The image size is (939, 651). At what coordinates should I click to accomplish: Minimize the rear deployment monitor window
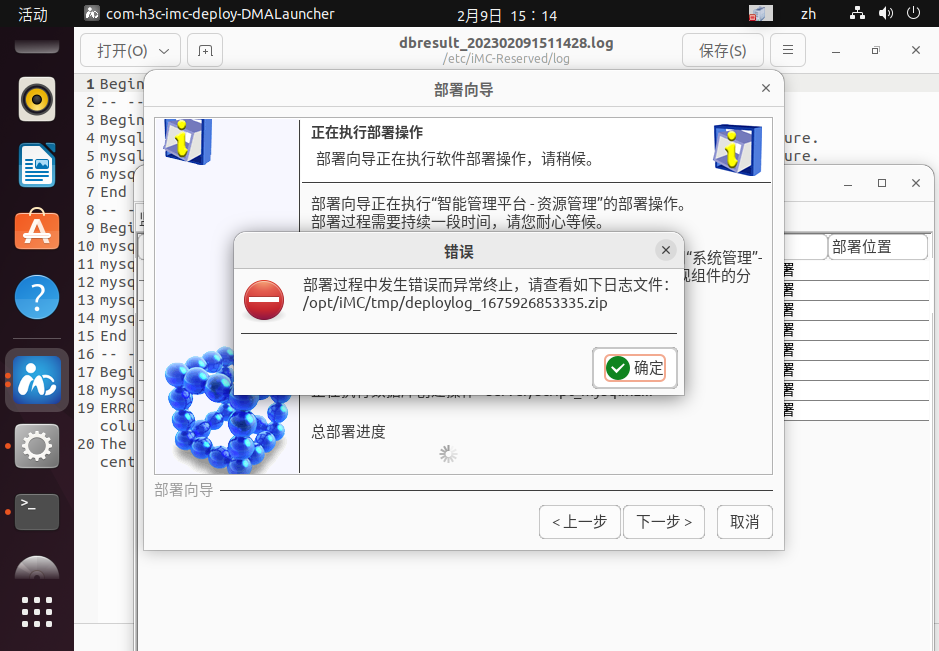[847, 184]
